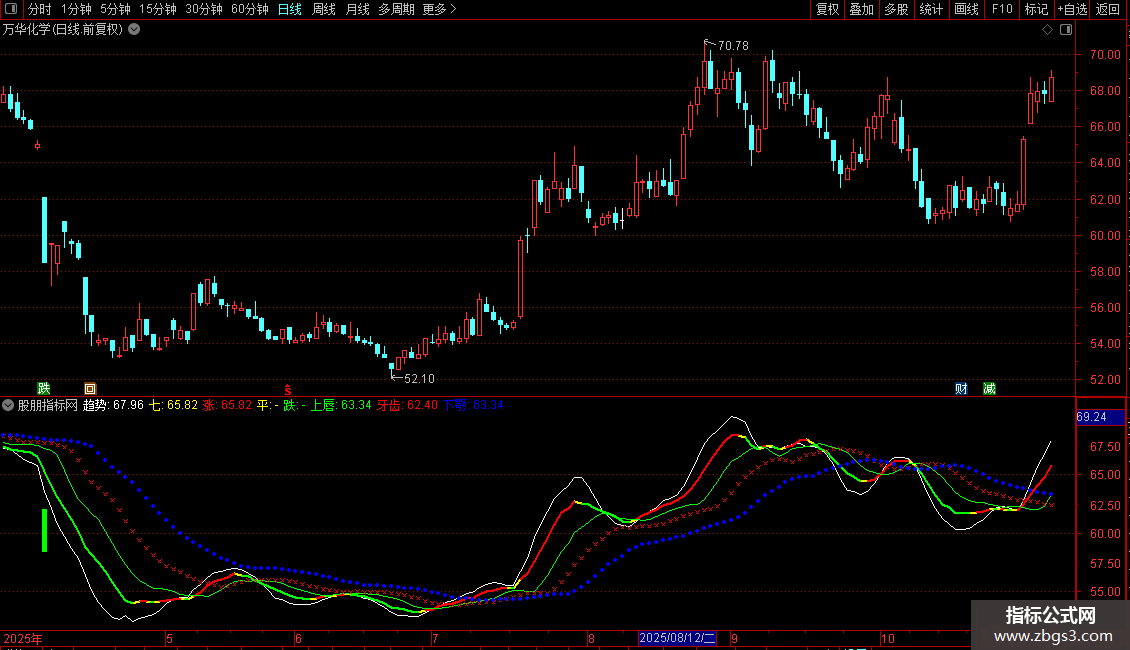Click the 2025/08/12/二 date marker
Screen dimensions: 1130x650
[x=677, y=638]
